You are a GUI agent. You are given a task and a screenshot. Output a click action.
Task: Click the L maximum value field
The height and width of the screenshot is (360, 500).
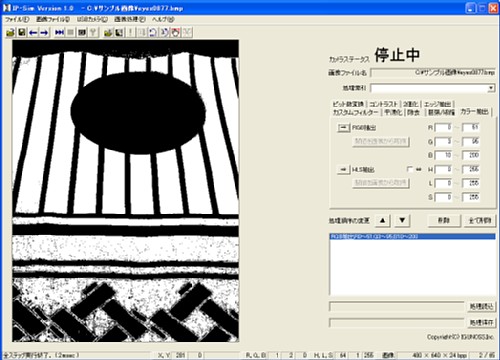click(x=471, y=183)
